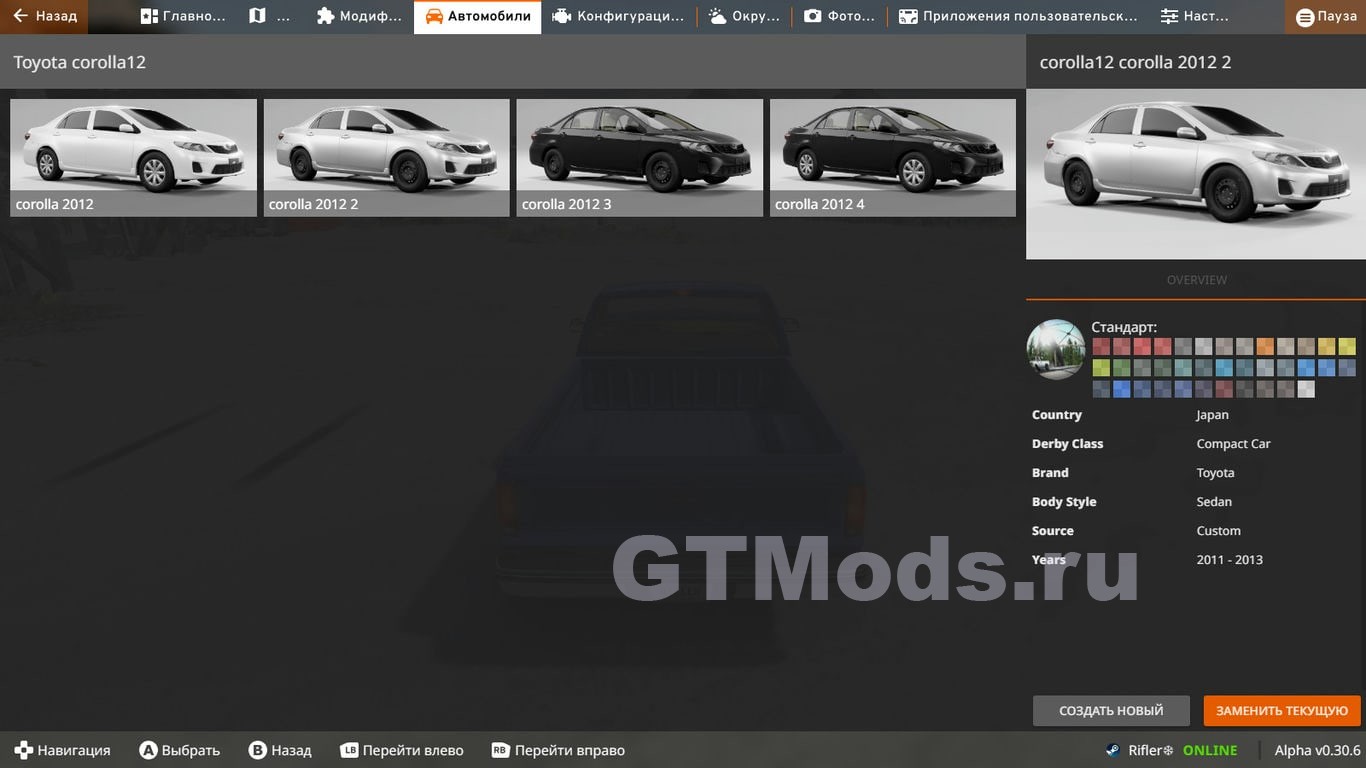Viewport: 1366px width, 768px height.
Task: Select the Автомобили vehicles tab
Action: (478, 16)
